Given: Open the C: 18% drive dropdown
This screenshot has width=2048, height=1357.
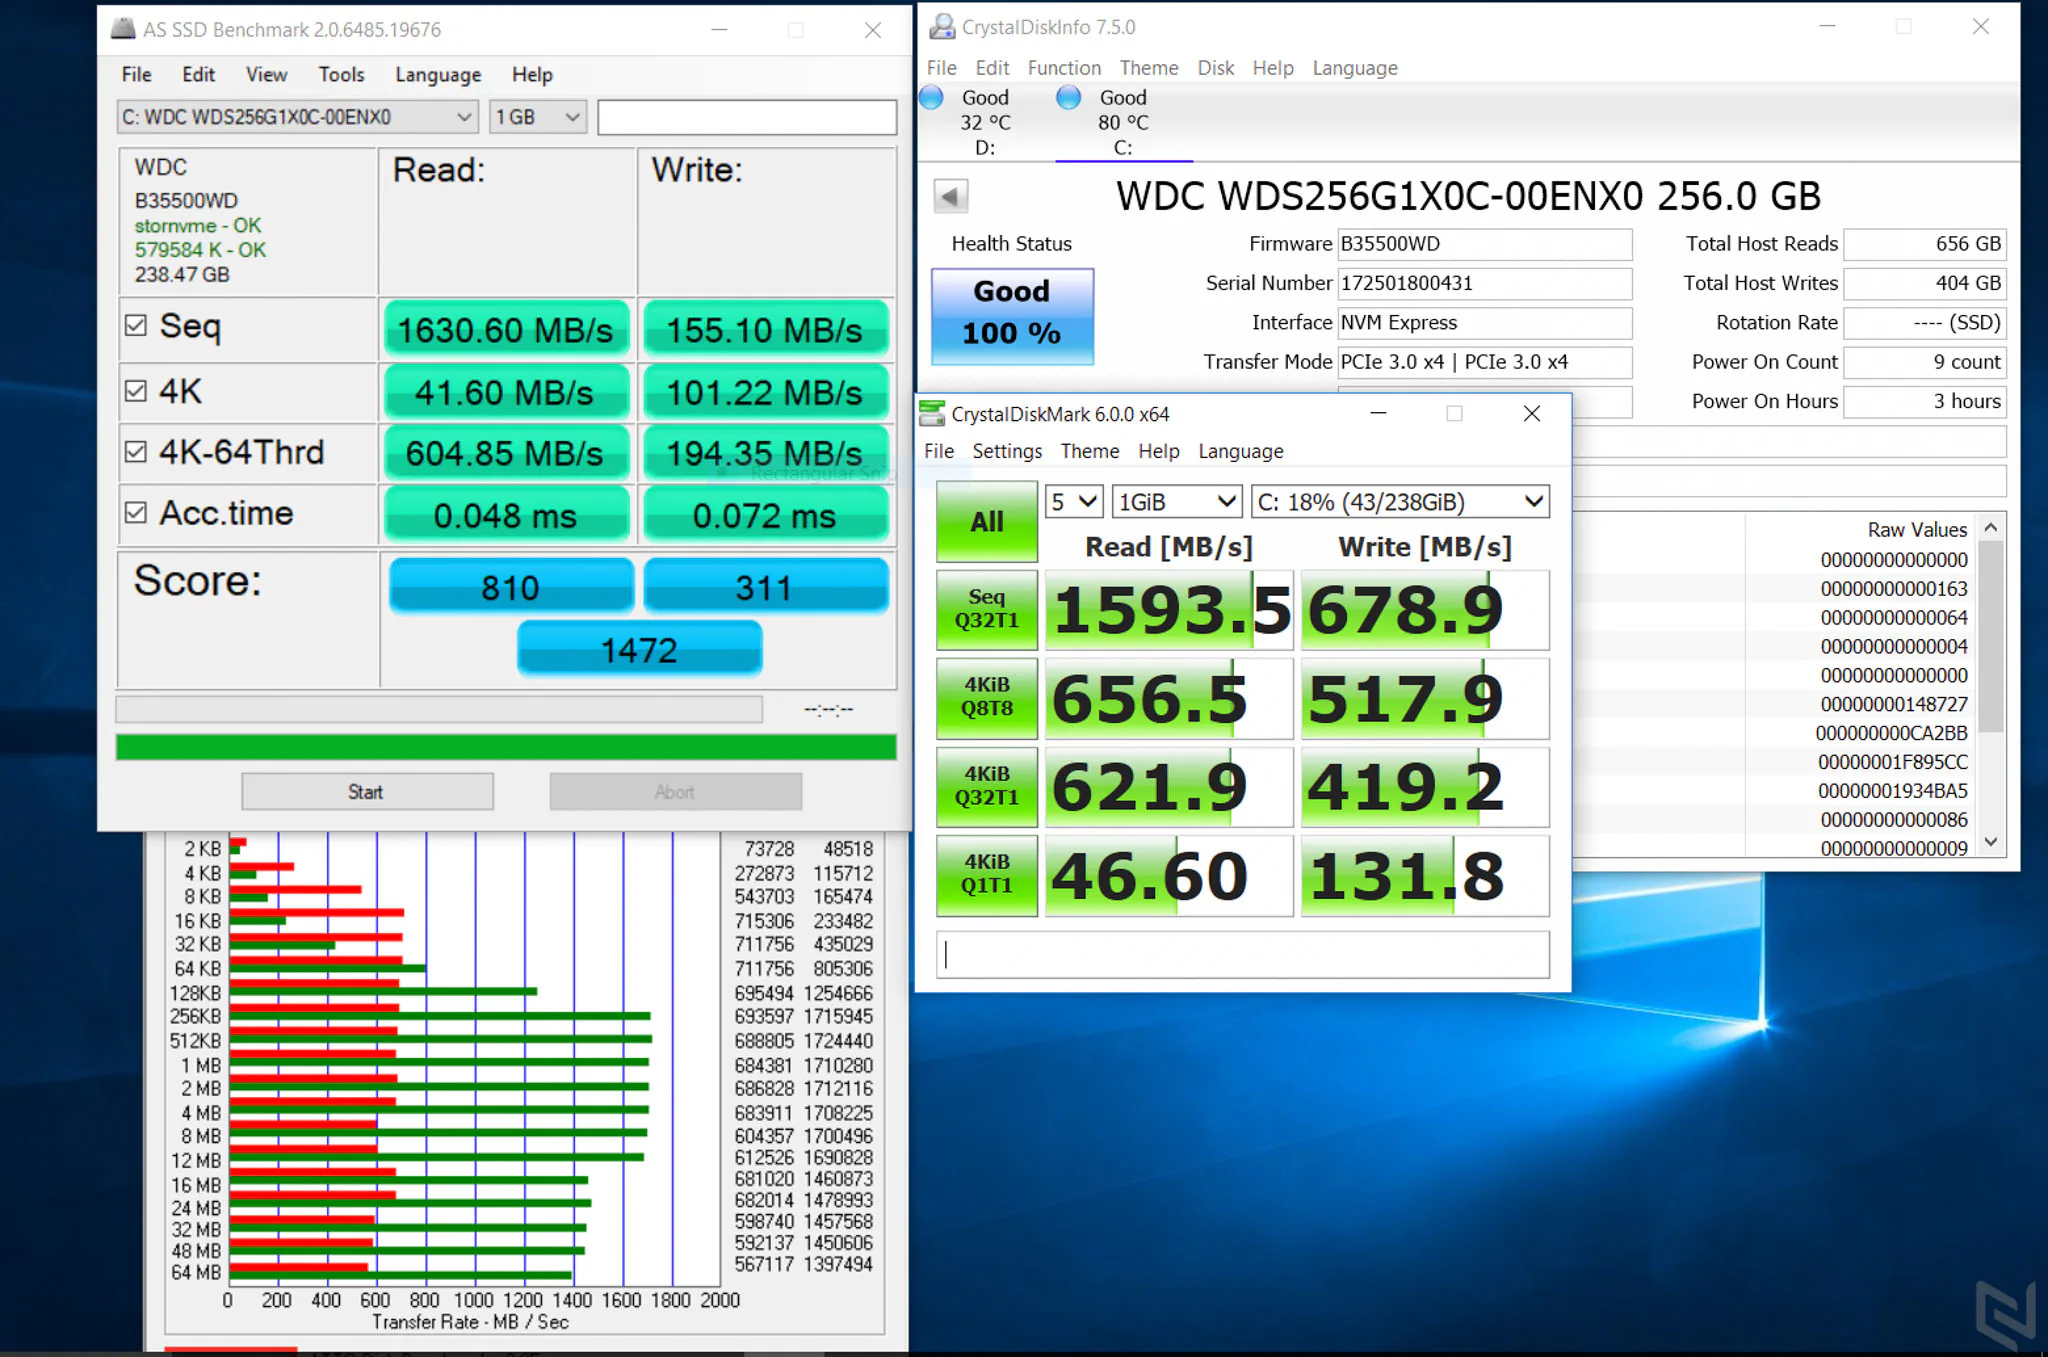Looking at the screenshot, I should pos(1400,501).
